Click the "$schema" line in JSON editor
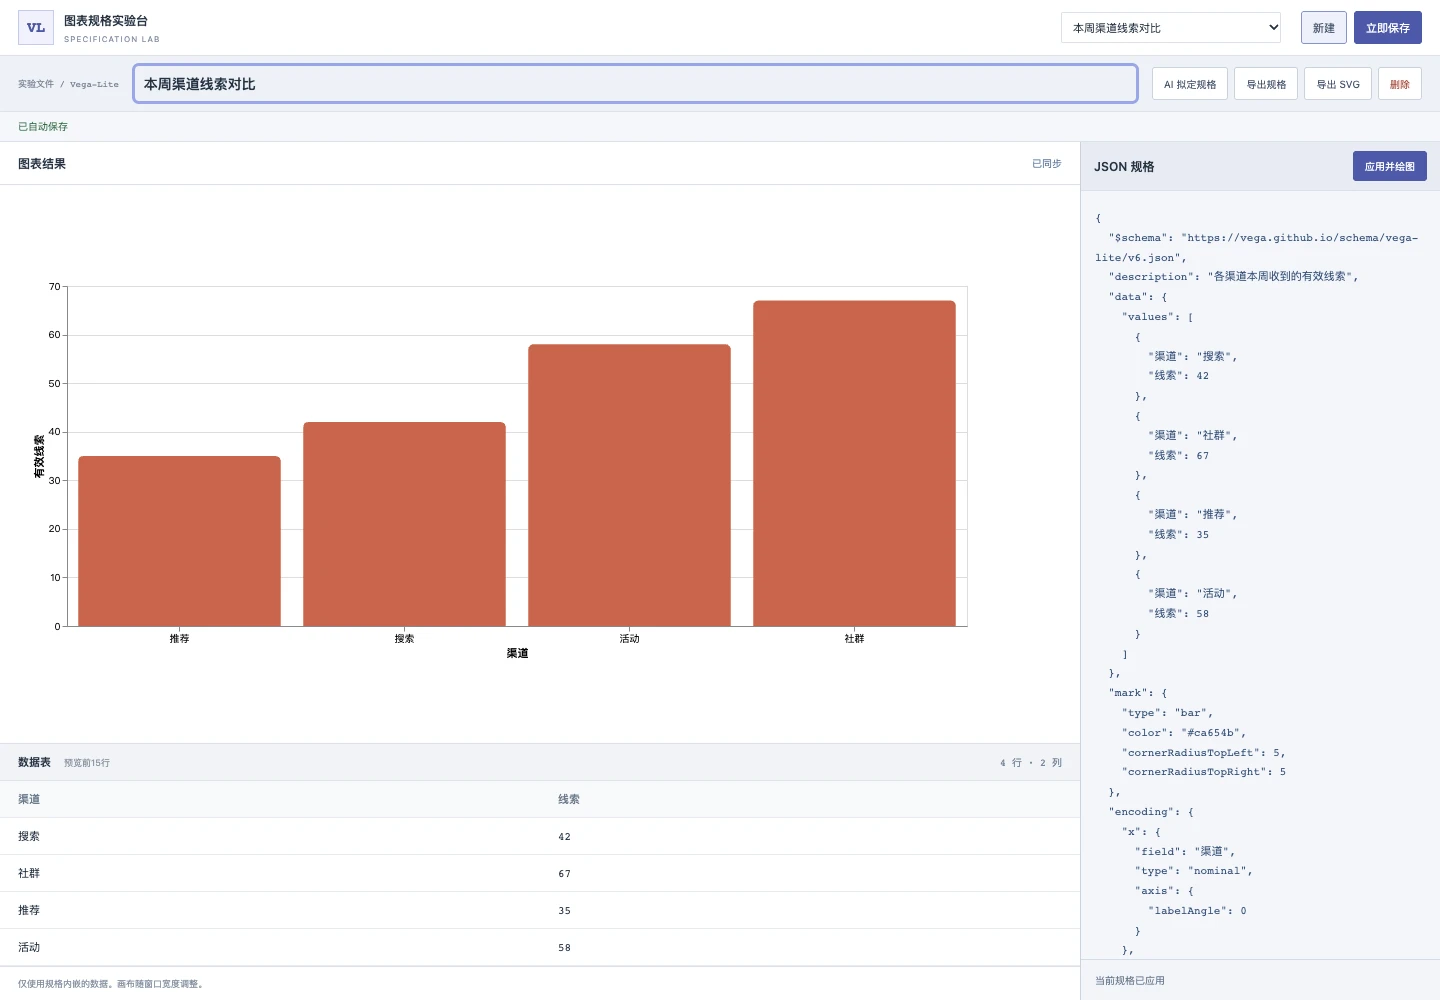1440x1000 pixels. 1257,247
